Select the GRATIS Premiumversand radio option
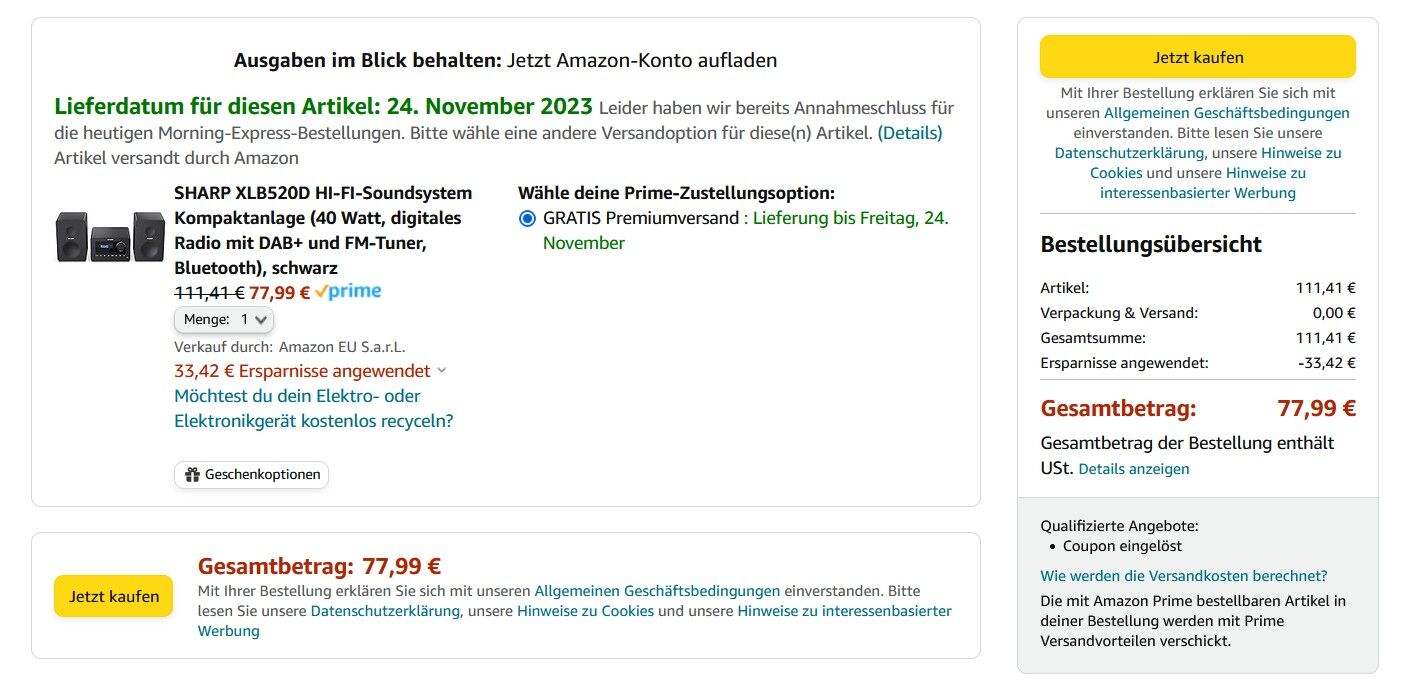Viewport: 1404px width, 697px height. pos(527,218)
